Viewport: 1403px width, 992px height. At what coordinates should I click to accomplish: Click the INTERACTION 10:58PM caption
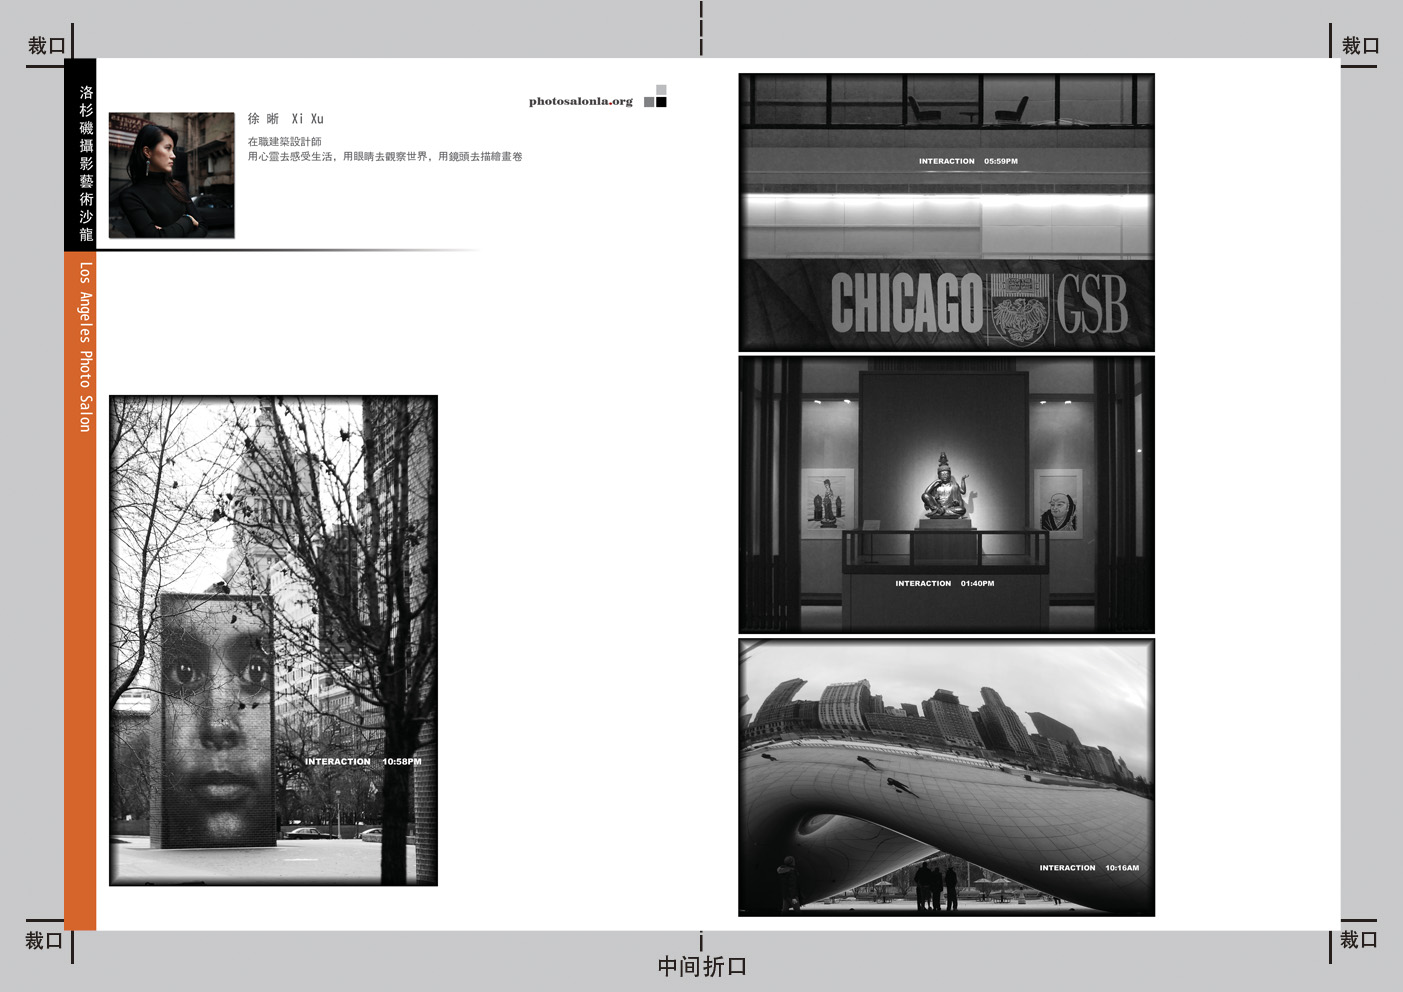pyautogui.click(x=363, y=762)
